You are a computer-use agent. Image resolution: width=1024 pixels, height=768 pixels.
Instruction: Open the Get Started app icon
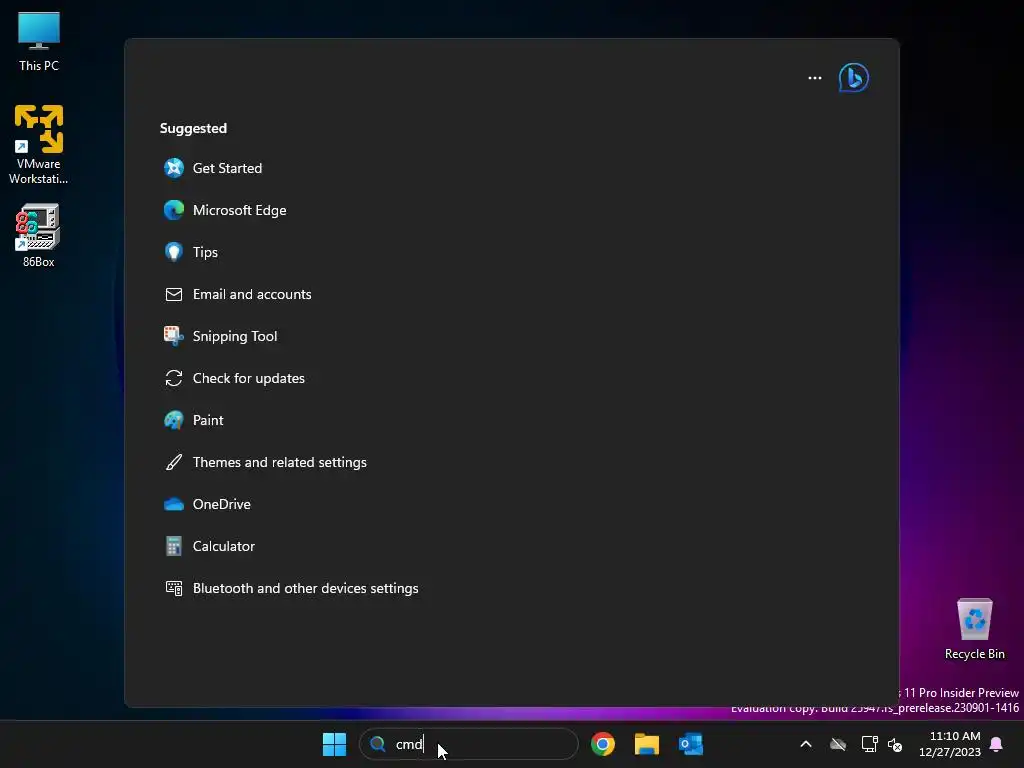point(174,168)
